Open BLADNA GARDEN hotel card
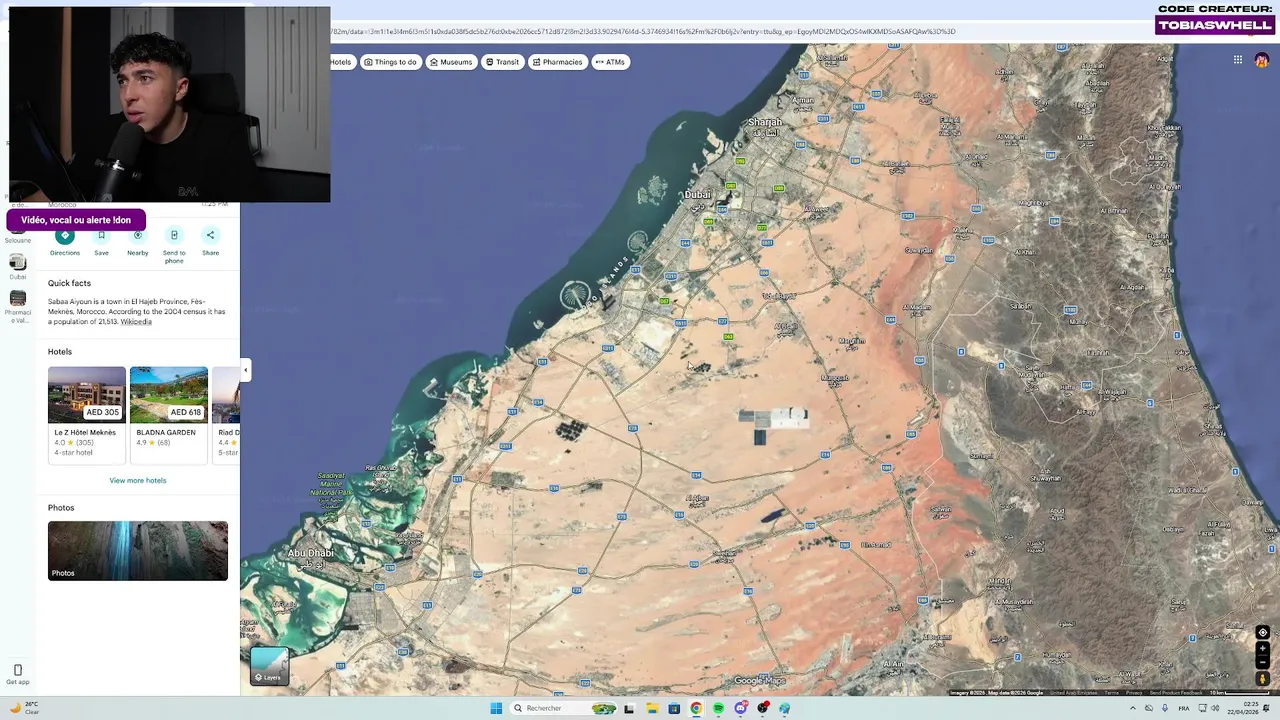Viewport: 1280px width, 720px height. (169, 415)
